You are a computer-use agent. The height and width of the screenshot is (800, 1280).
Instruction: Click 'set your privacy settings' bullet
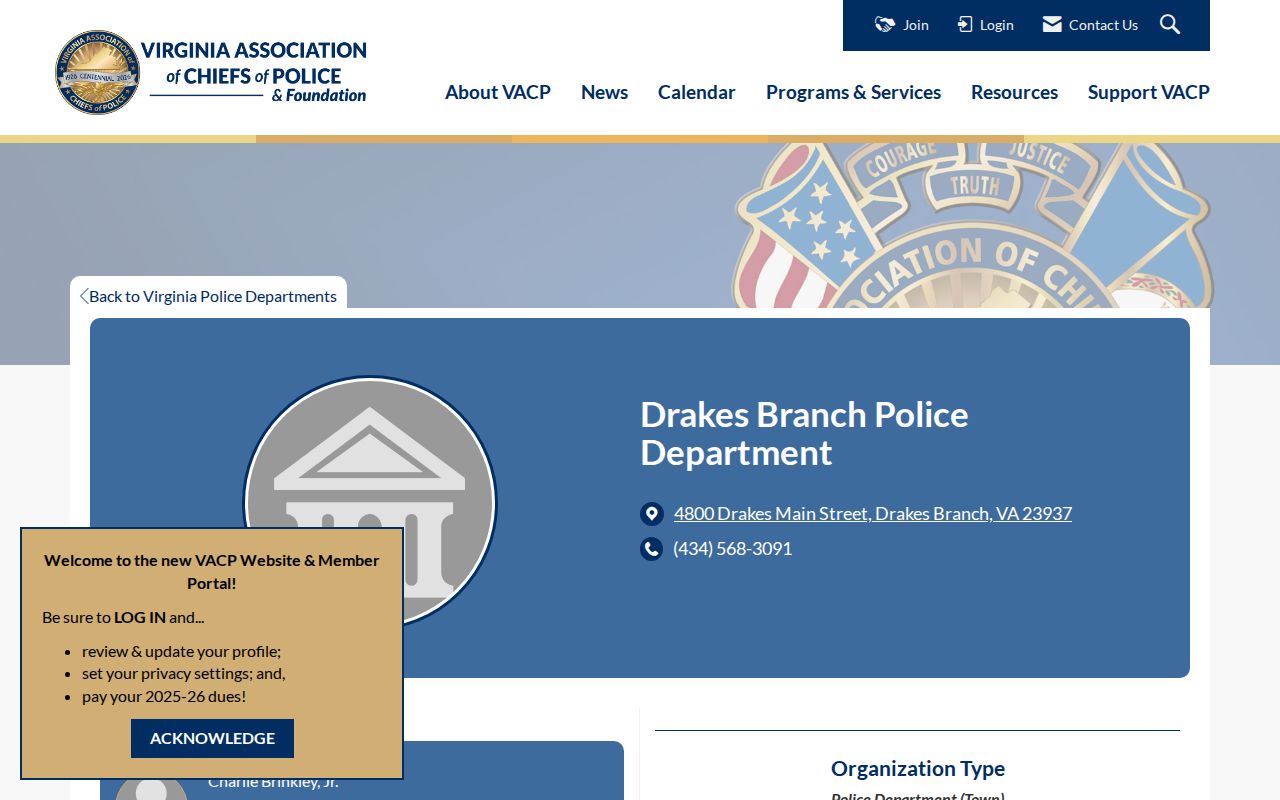coord(184,673)
